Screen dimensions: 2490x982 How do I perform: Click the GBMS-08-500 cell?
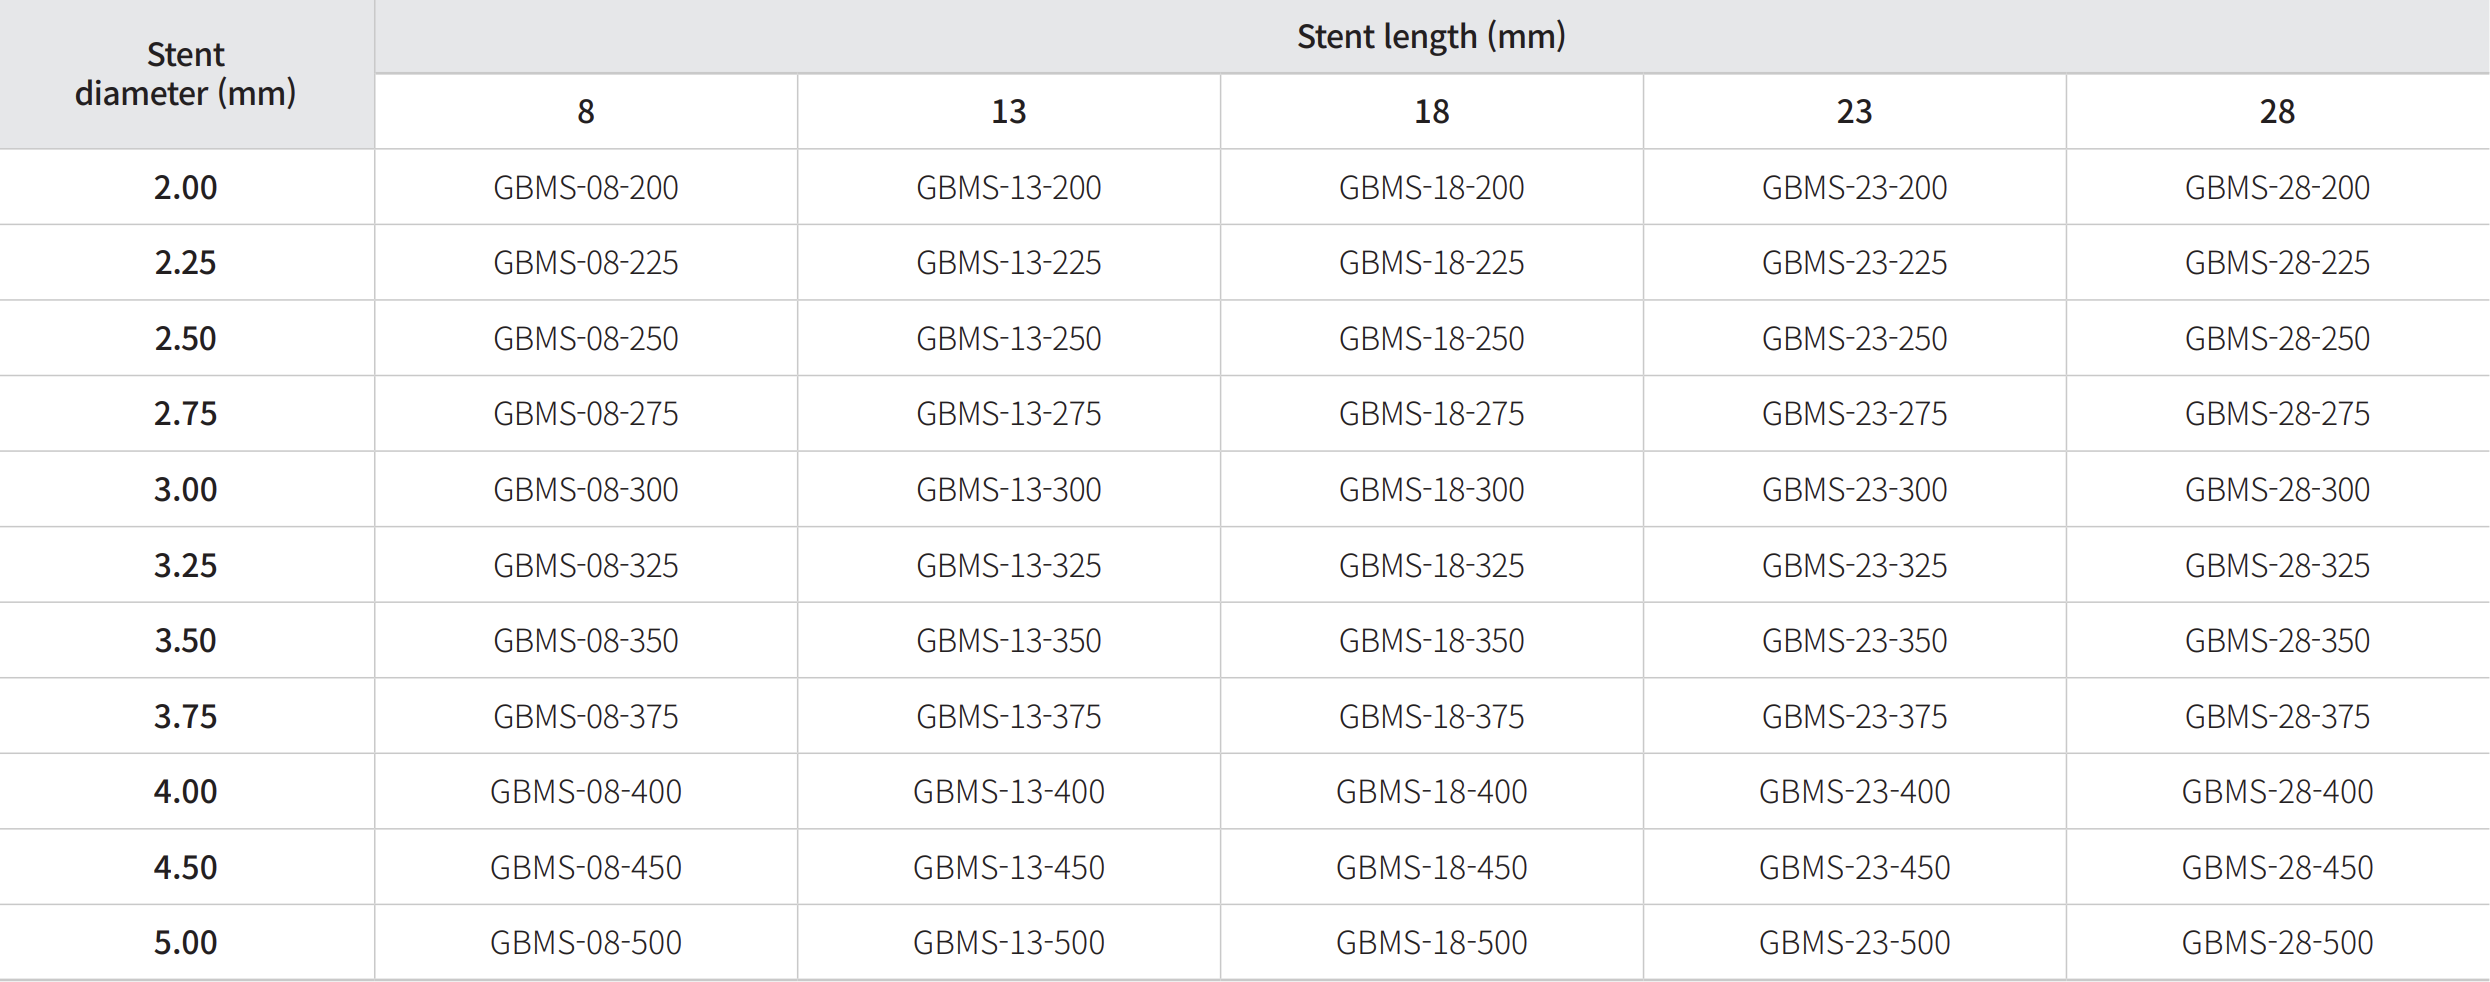[585, 942]
